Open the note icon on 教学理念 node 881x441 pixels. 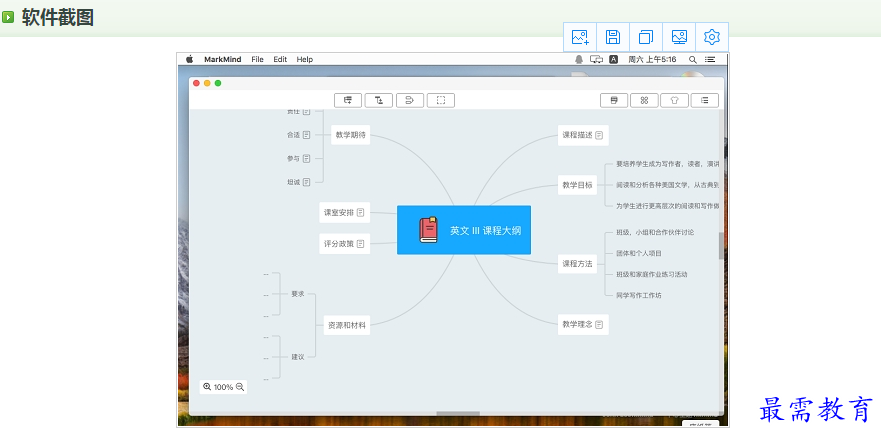[599, 325]
